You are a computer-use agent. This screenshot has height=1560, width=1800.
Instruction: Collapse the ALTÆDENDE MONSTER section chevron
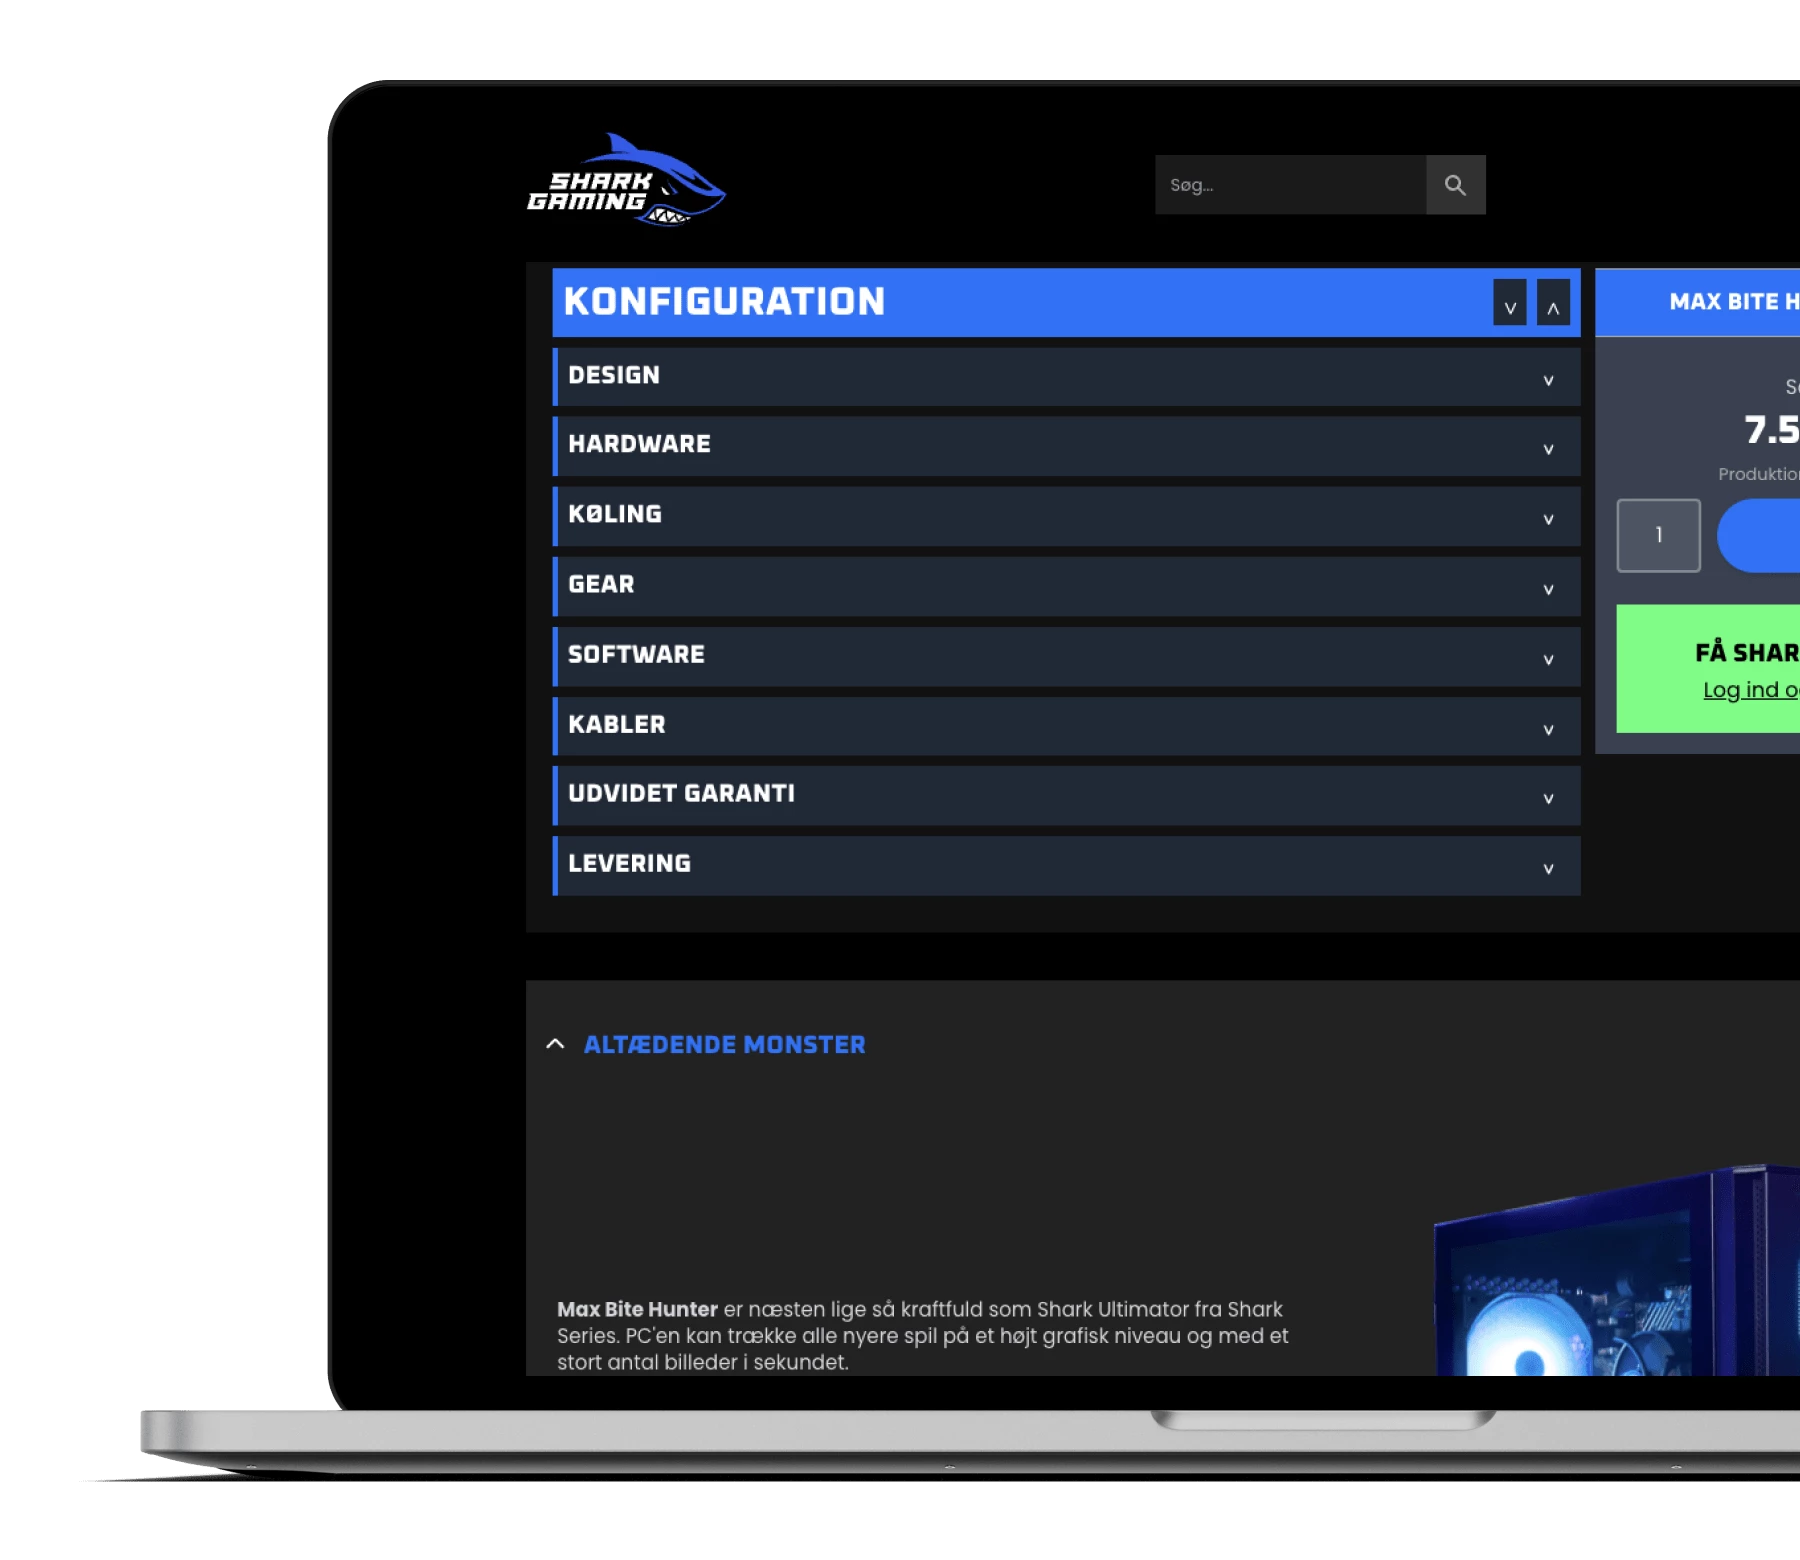point(555,1044)
